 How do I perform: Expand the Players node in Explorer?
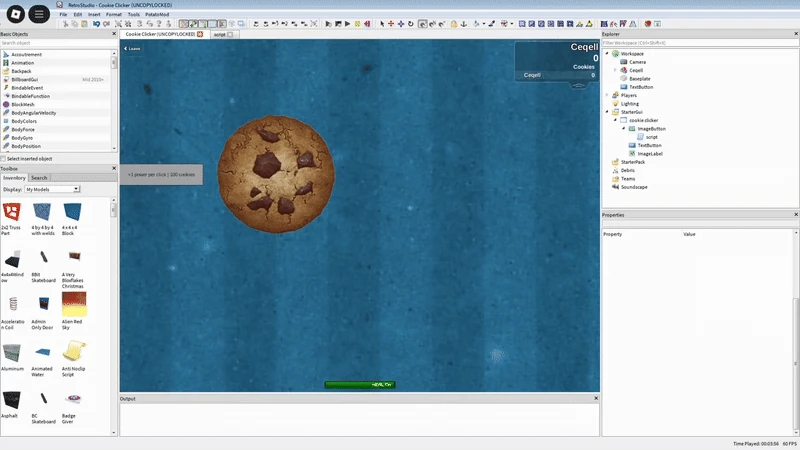pyautogui.click(x=607, y=95)
